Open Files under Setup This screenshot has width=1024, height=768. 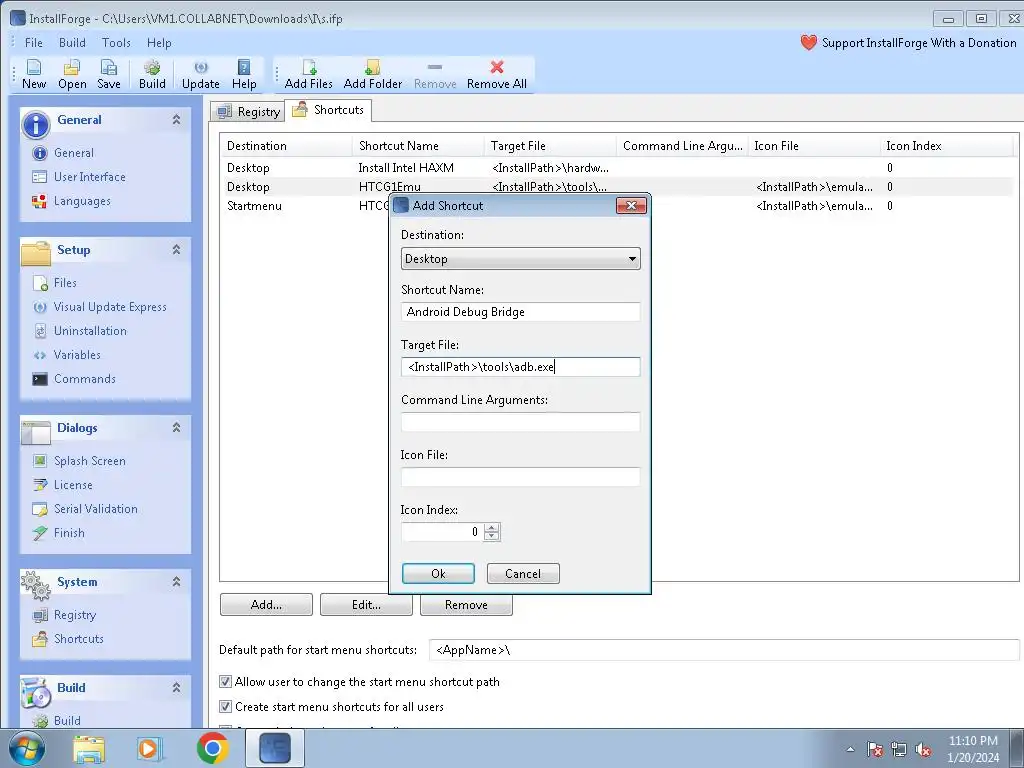coord(65,283)
